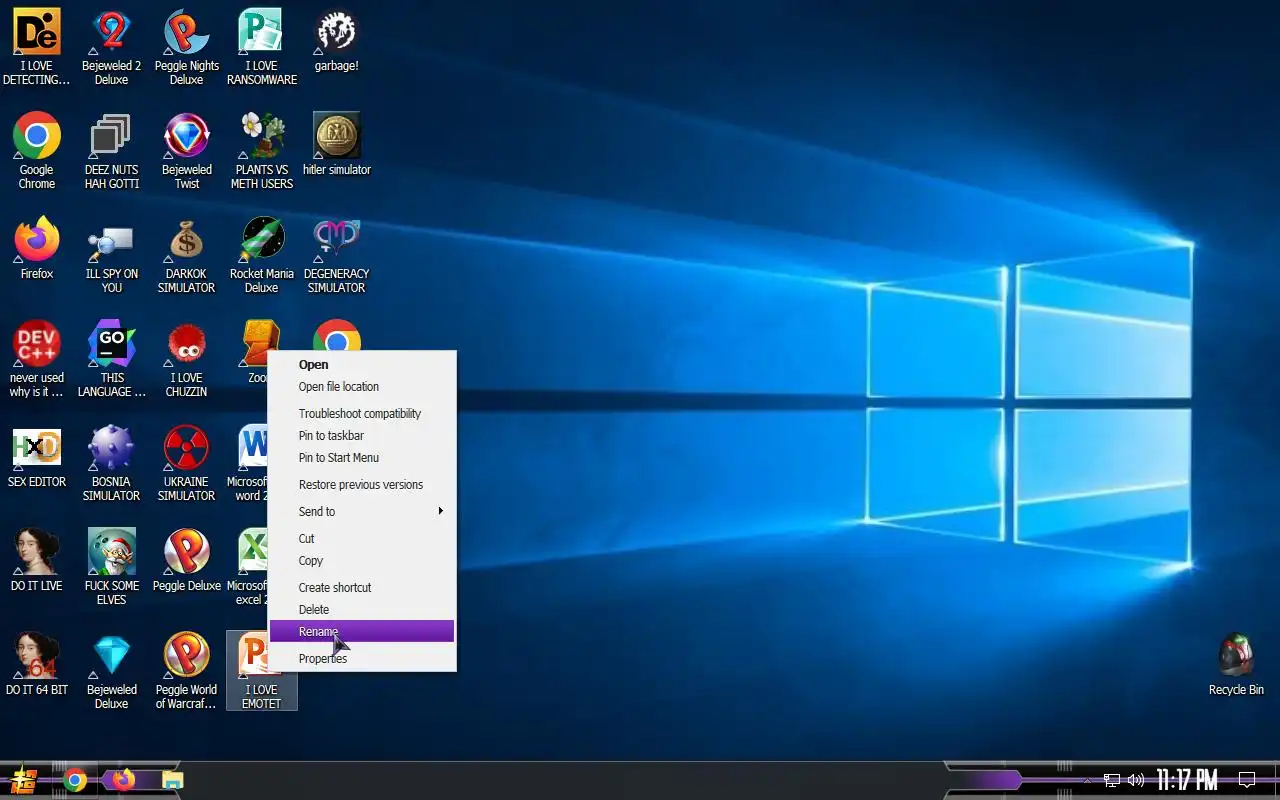This screenshot has height=800, width=1280.
Task: Choose Copy from the context menu
Action: pos(362,561)
